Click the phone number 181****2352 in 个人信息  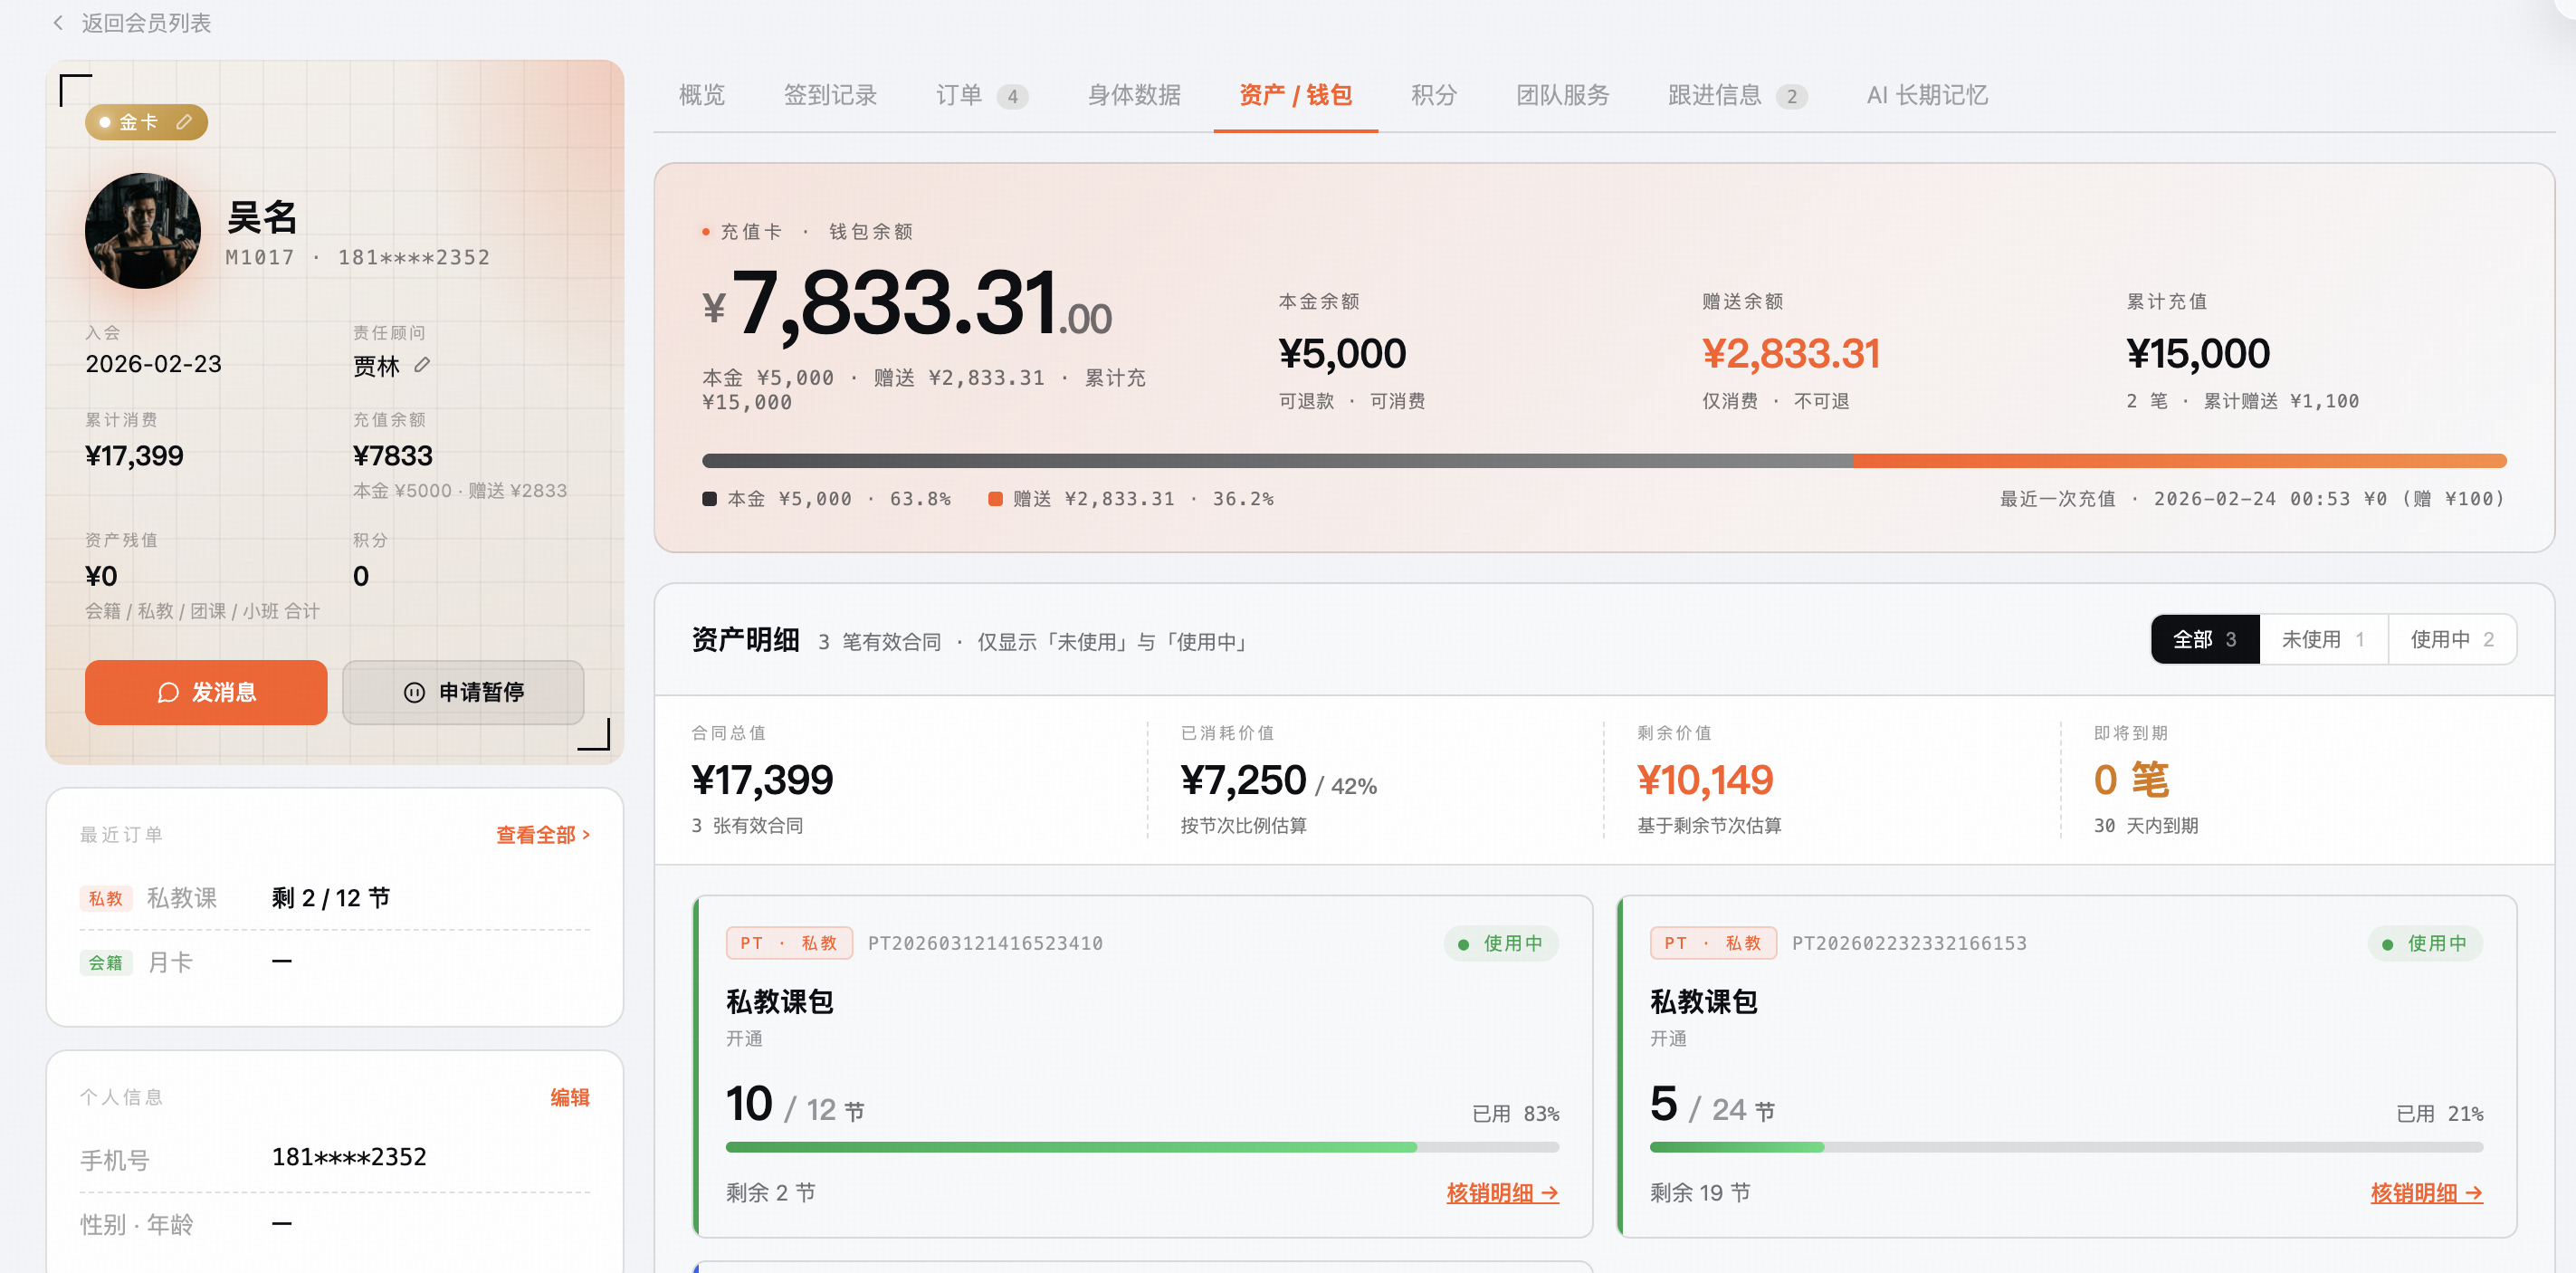349,1157
